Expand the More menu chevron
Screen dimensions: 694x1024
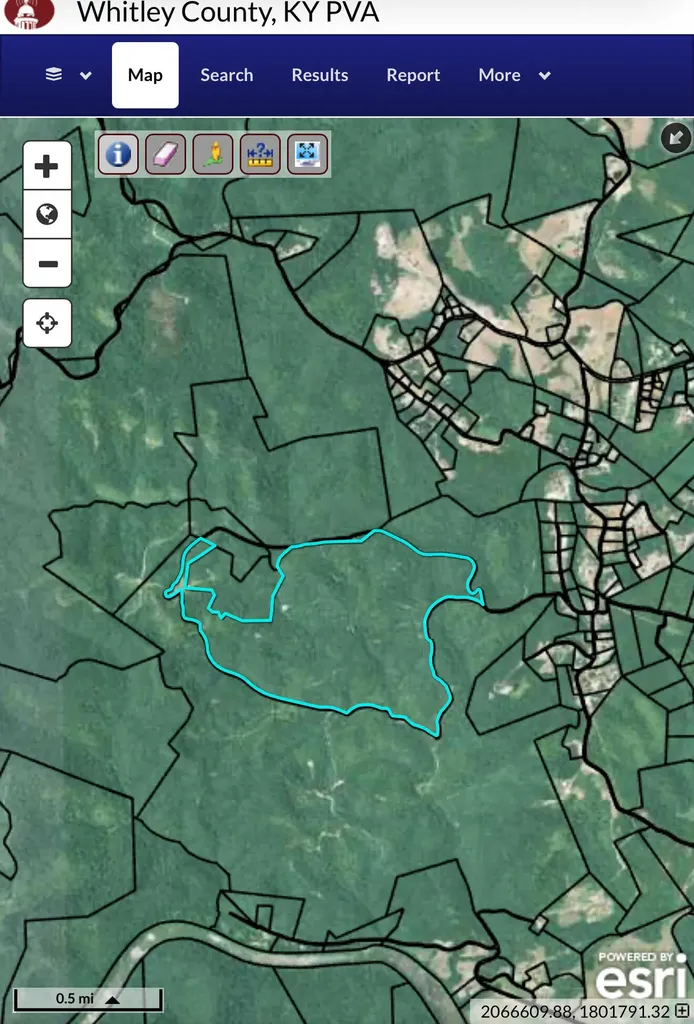click(x=544, y=75)
